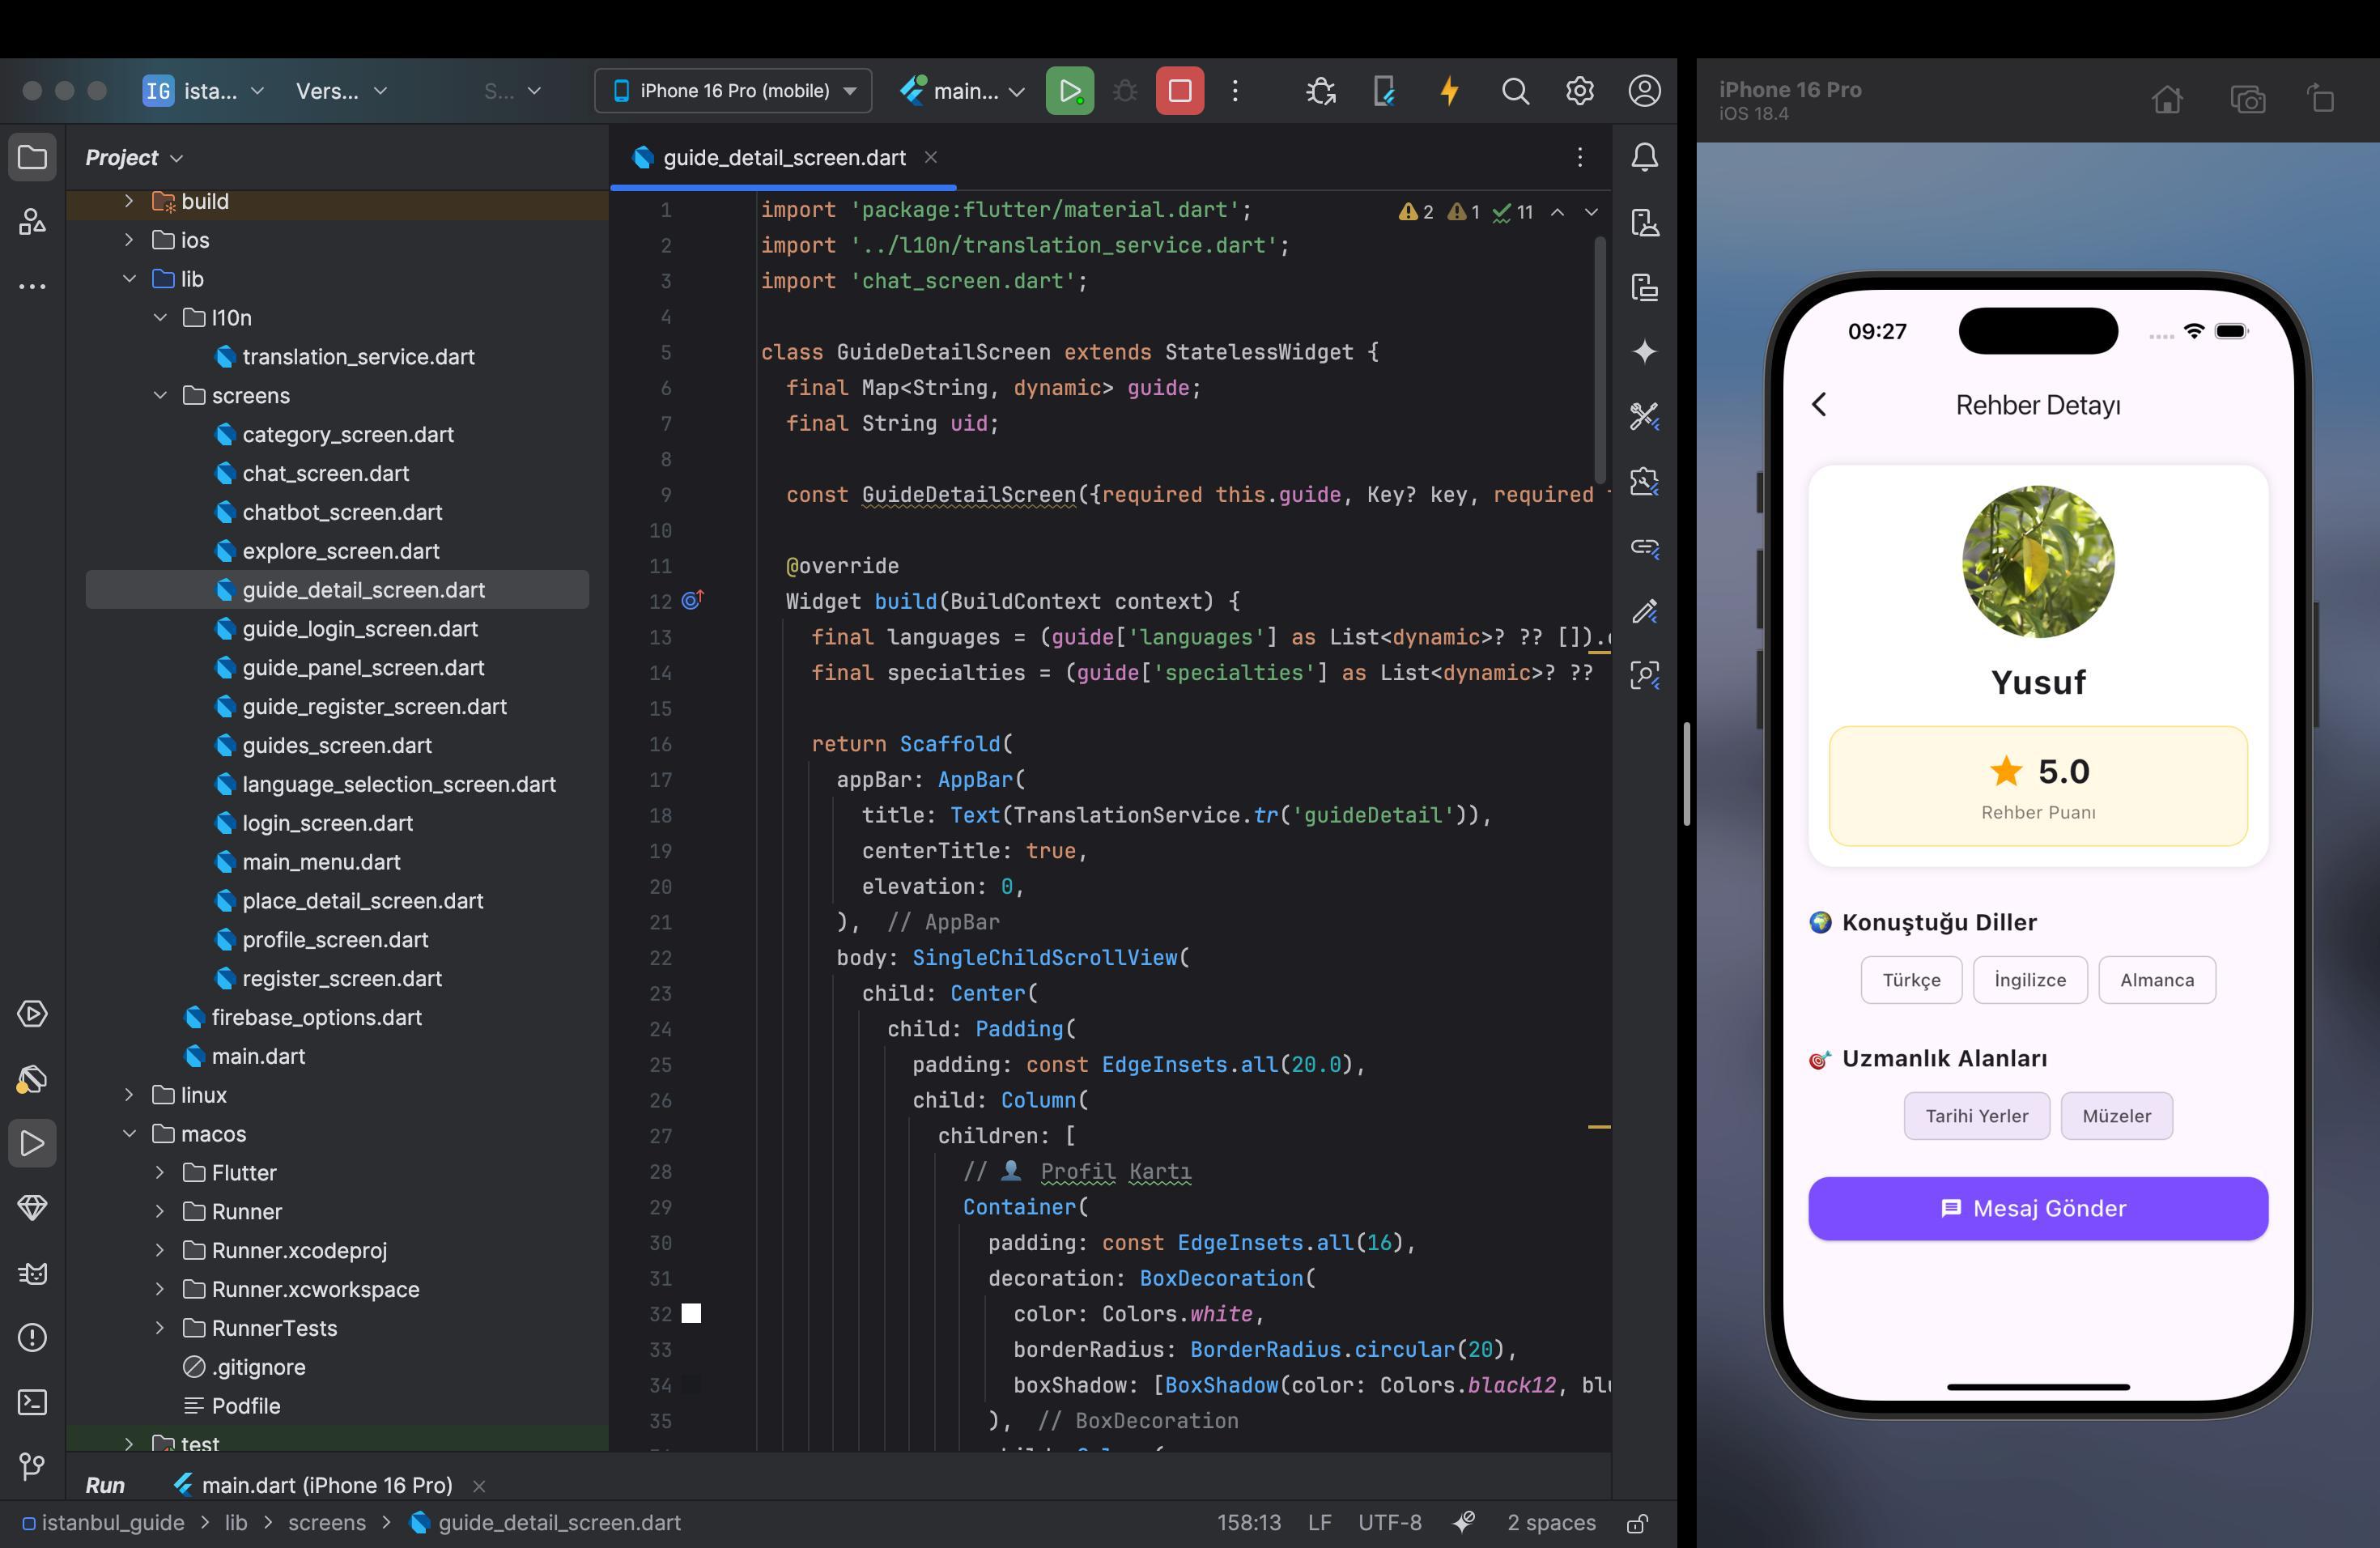2380x1548 pixels.
Task: Open the More tool windows ellipsis
Action: pos(32,286)
